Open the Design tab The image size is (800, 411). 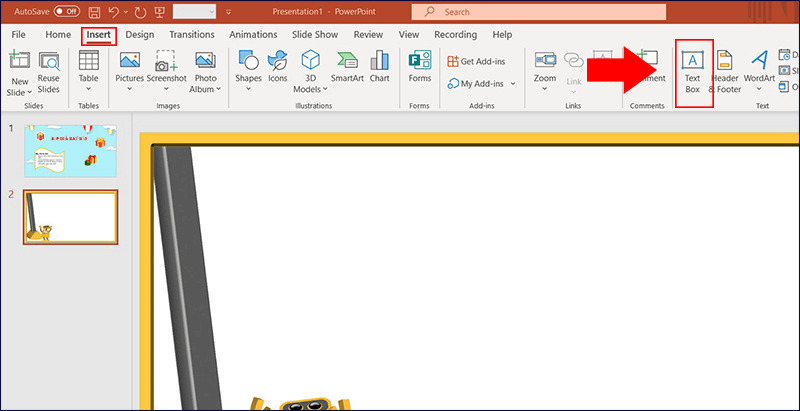click(140, 35)
